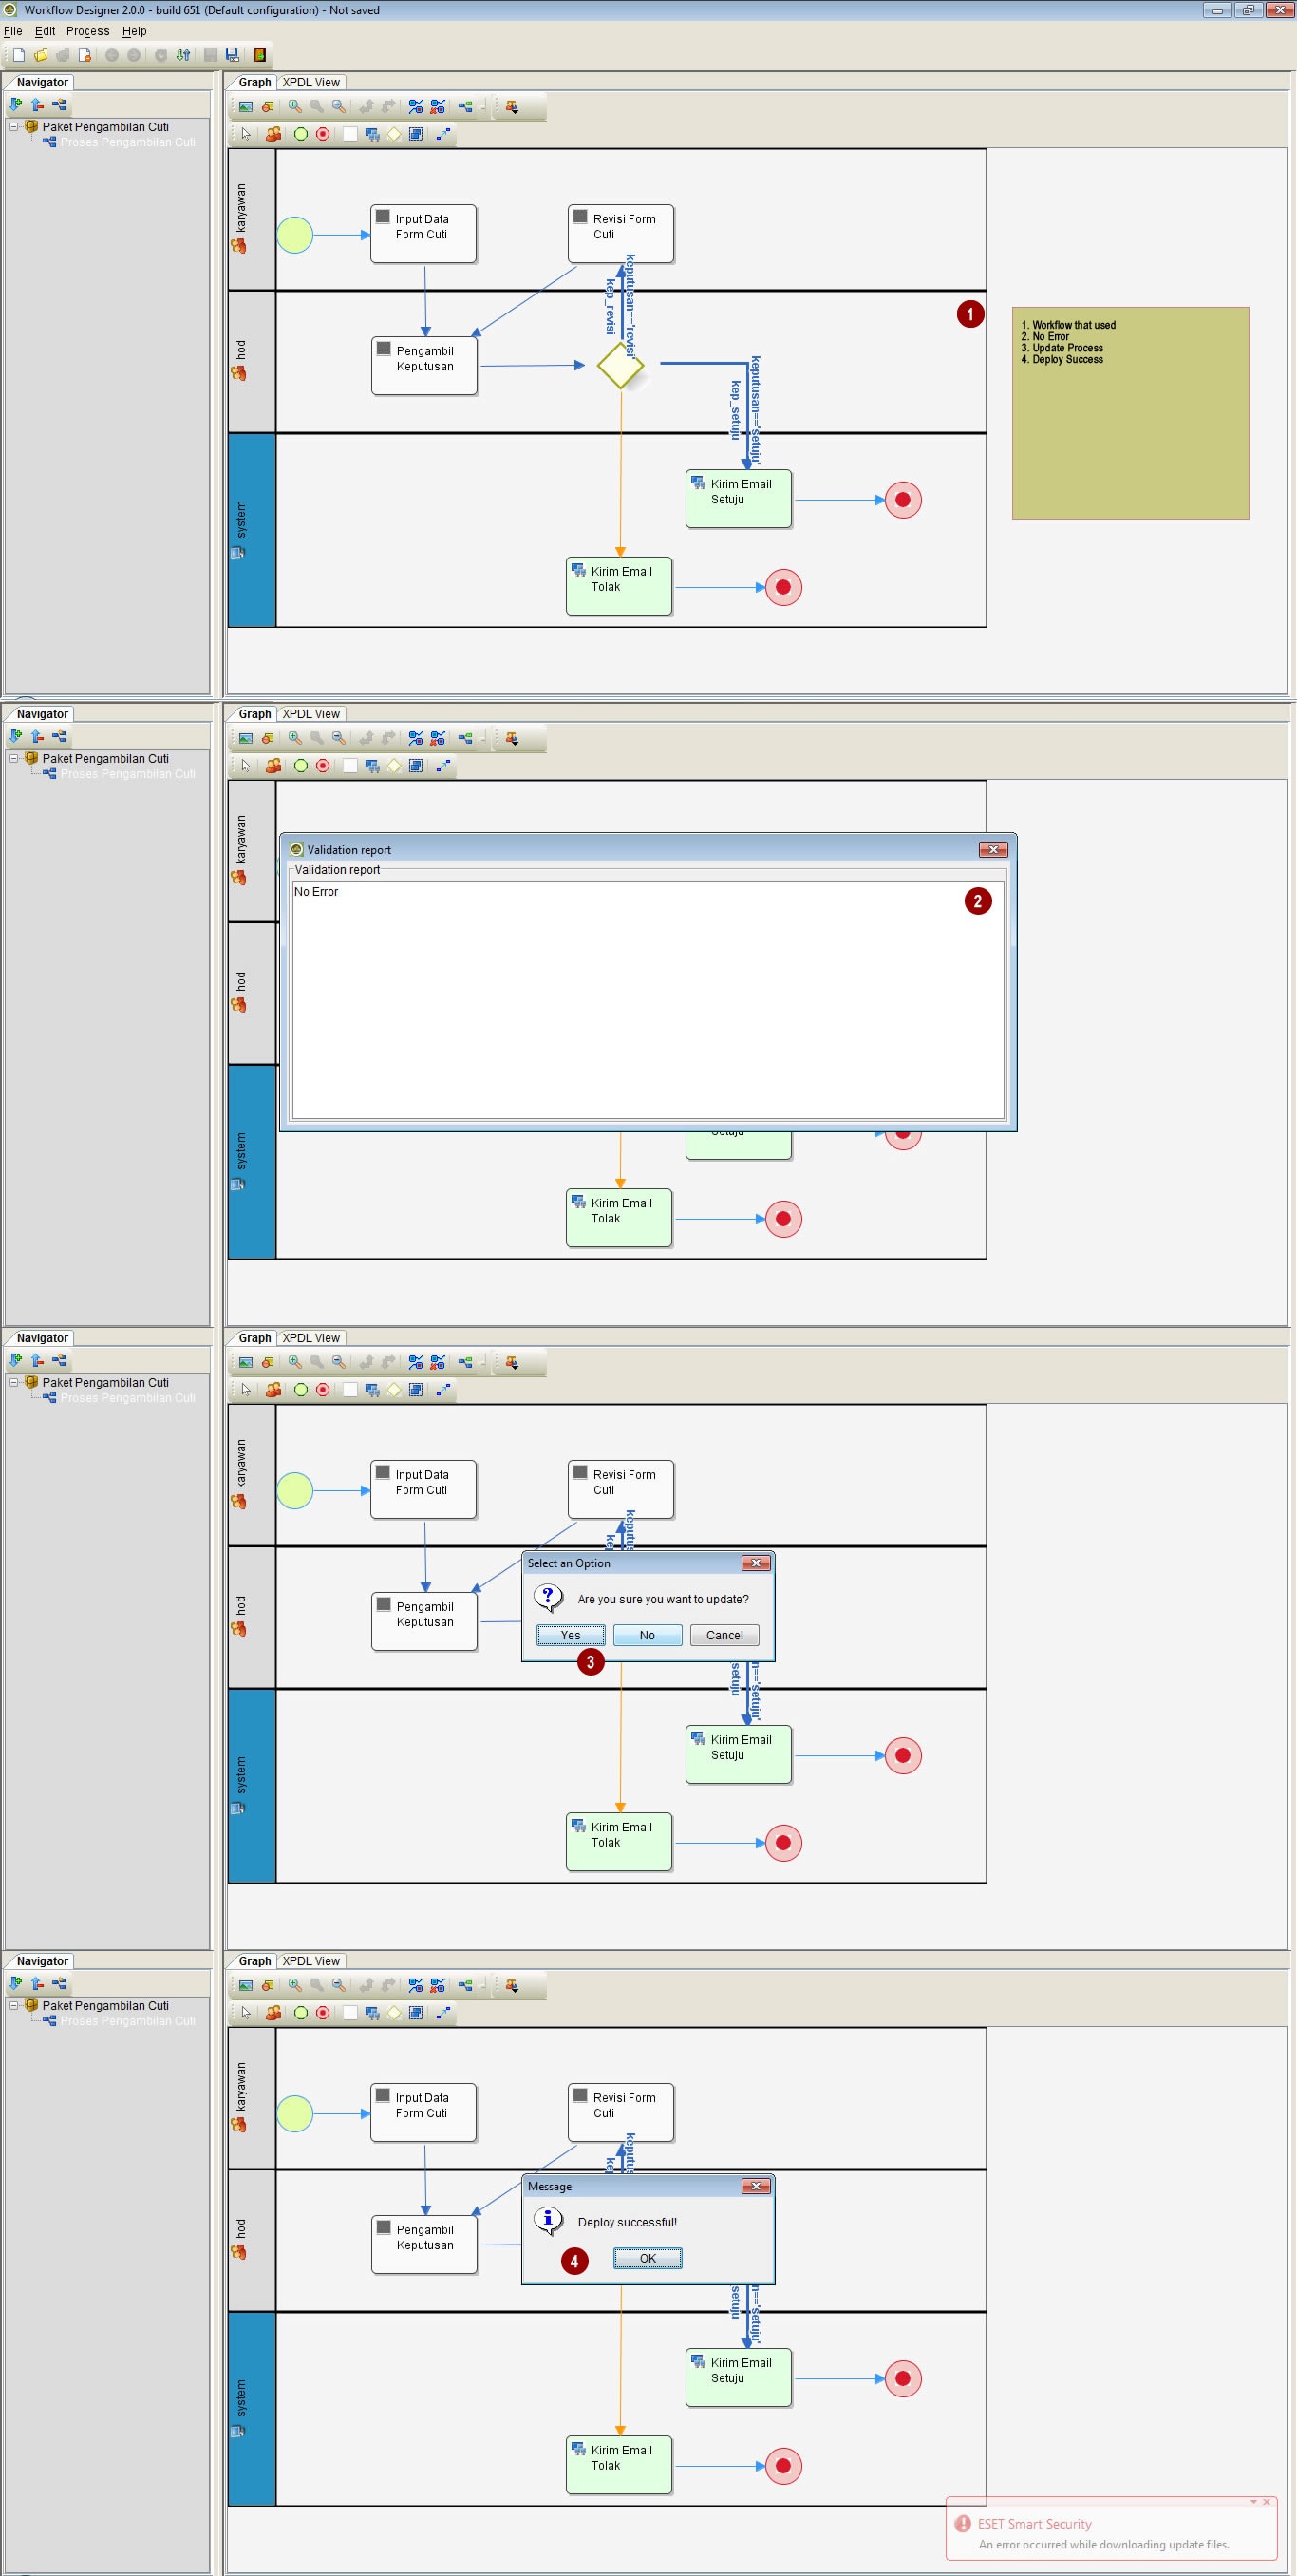This screenshot has height=2576, width=1297.
Task: Click OK in the Deploy successful Message dialog
Action: click(647, 2258)
